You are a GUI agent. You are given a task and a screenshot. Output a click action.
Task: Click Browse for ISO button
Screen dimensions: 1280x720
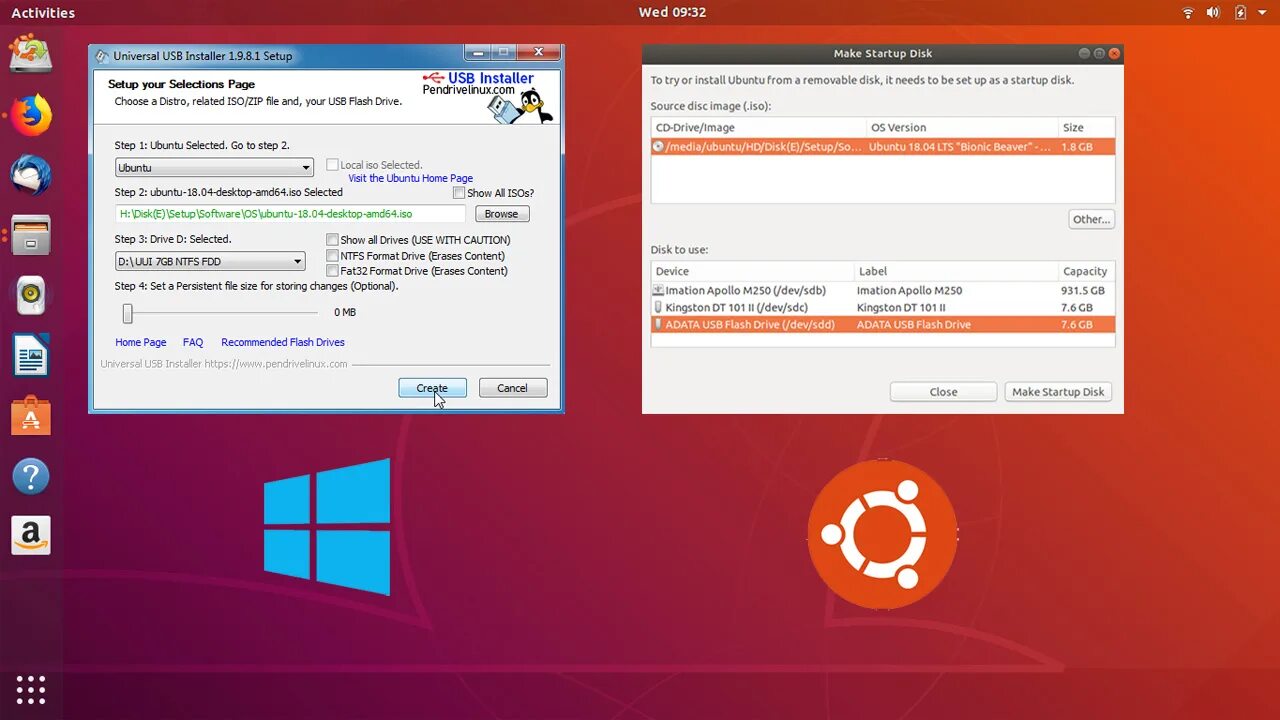coord(502,214)
